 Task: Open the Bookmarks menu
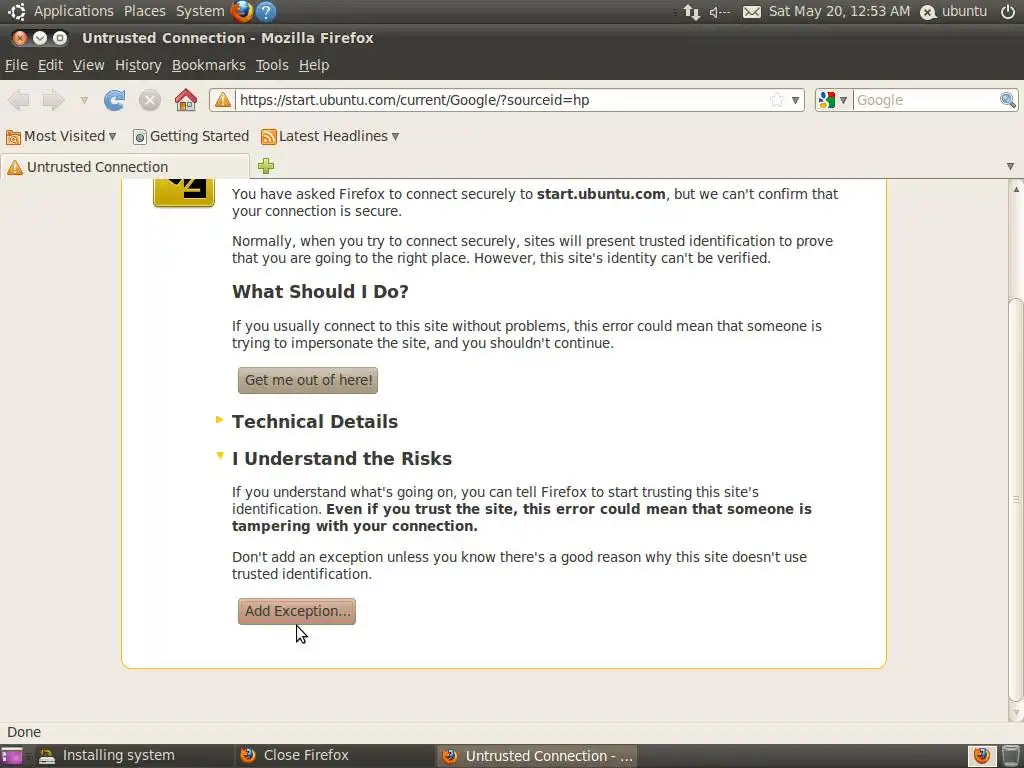208,65
